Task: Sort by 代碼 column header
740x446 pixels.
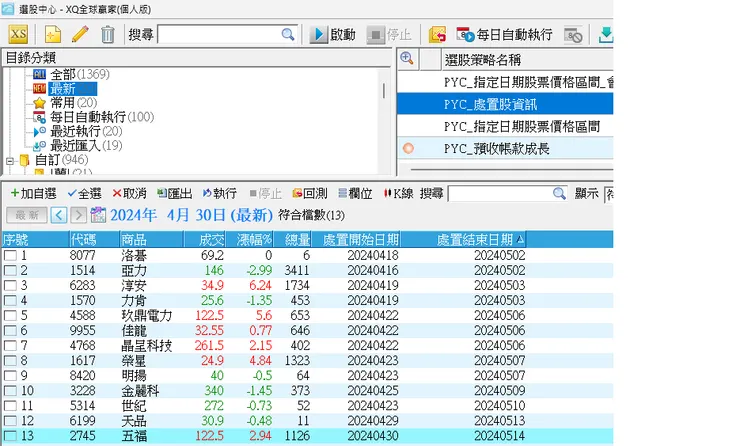Action: (94, 239)
